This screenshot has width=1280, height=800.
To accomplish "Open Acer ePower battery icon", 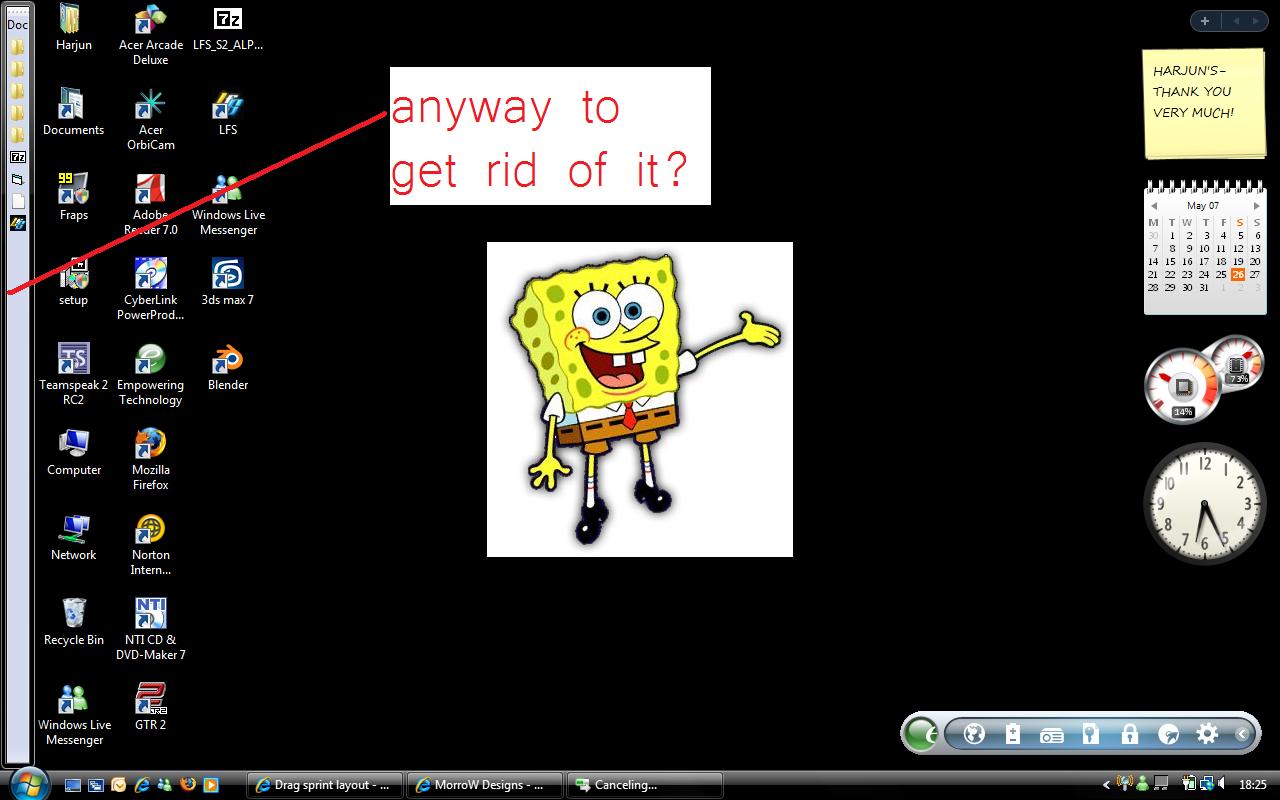I will [x=1013, y=735].
